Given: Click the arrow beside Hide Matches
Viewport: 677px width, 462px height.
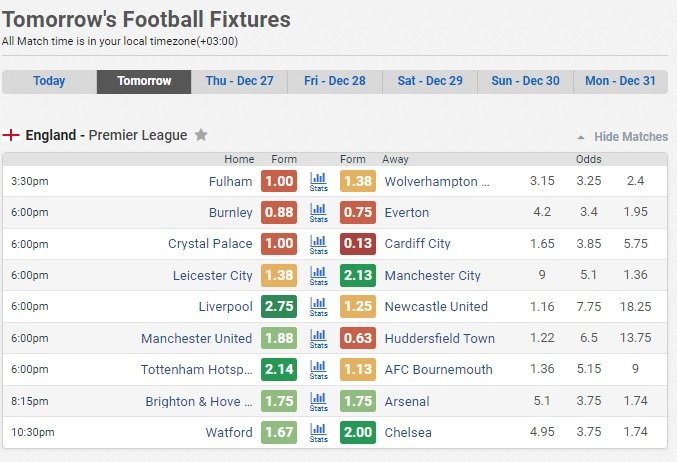Looking at the screenshot, I should click(x=581, y=138).
